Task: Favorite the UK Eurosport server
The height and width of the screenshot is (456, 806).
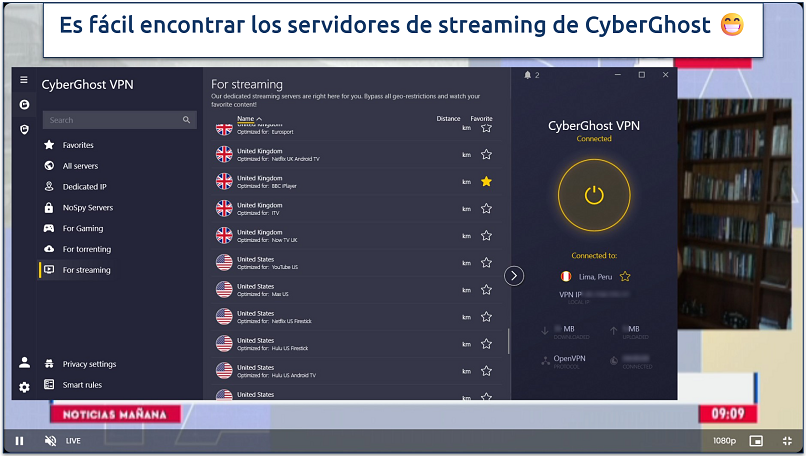Action: 486,128
